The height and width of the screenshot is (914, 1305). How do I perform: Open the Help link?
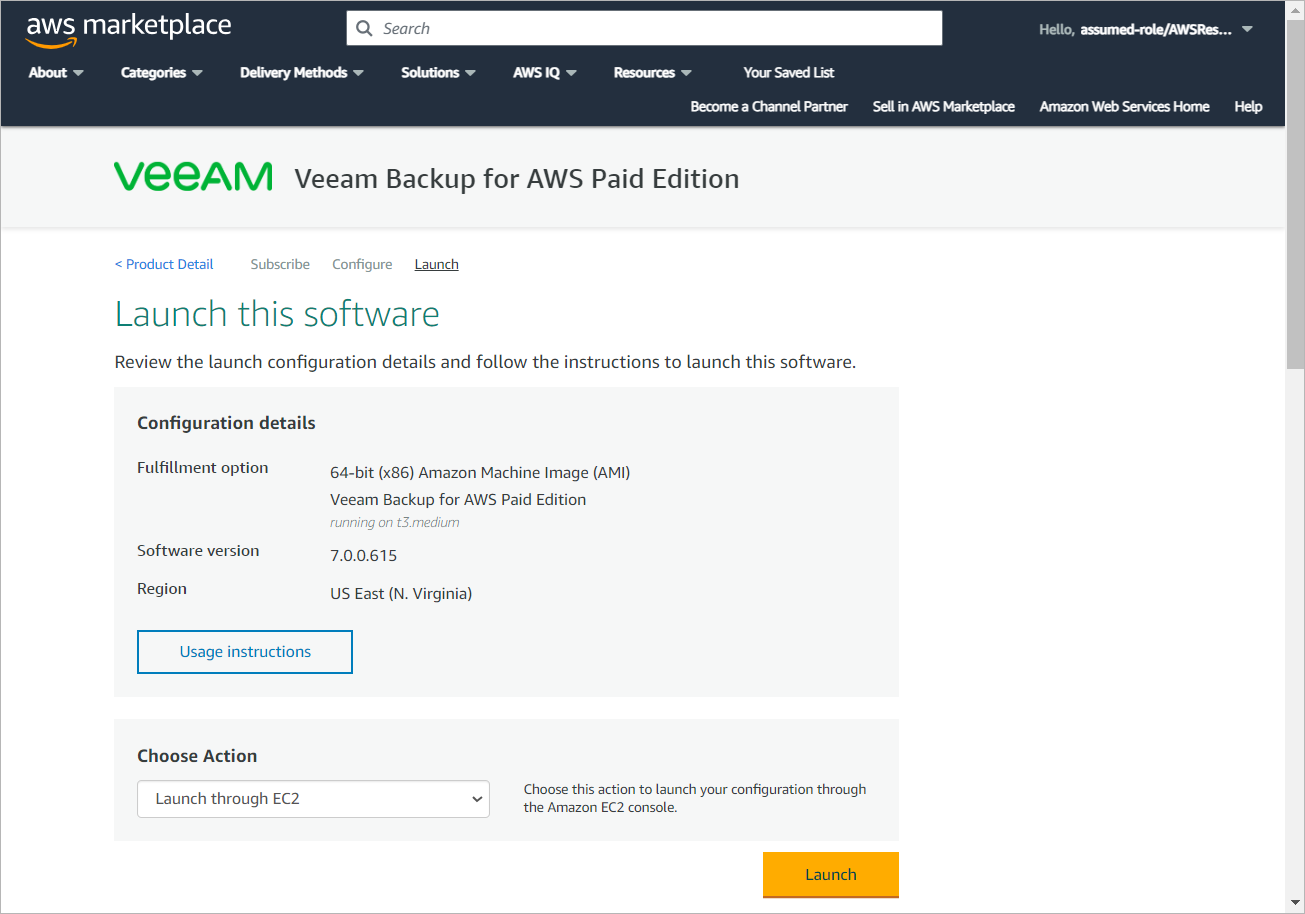click(1248, 107)
